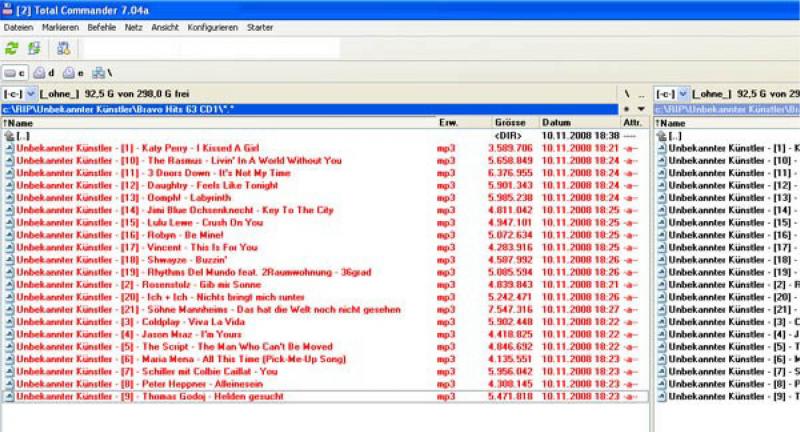The width and height of the screenshot is (800, 432).
Task: Click left panel parent directory [..] entry
Action: [326, 136]
